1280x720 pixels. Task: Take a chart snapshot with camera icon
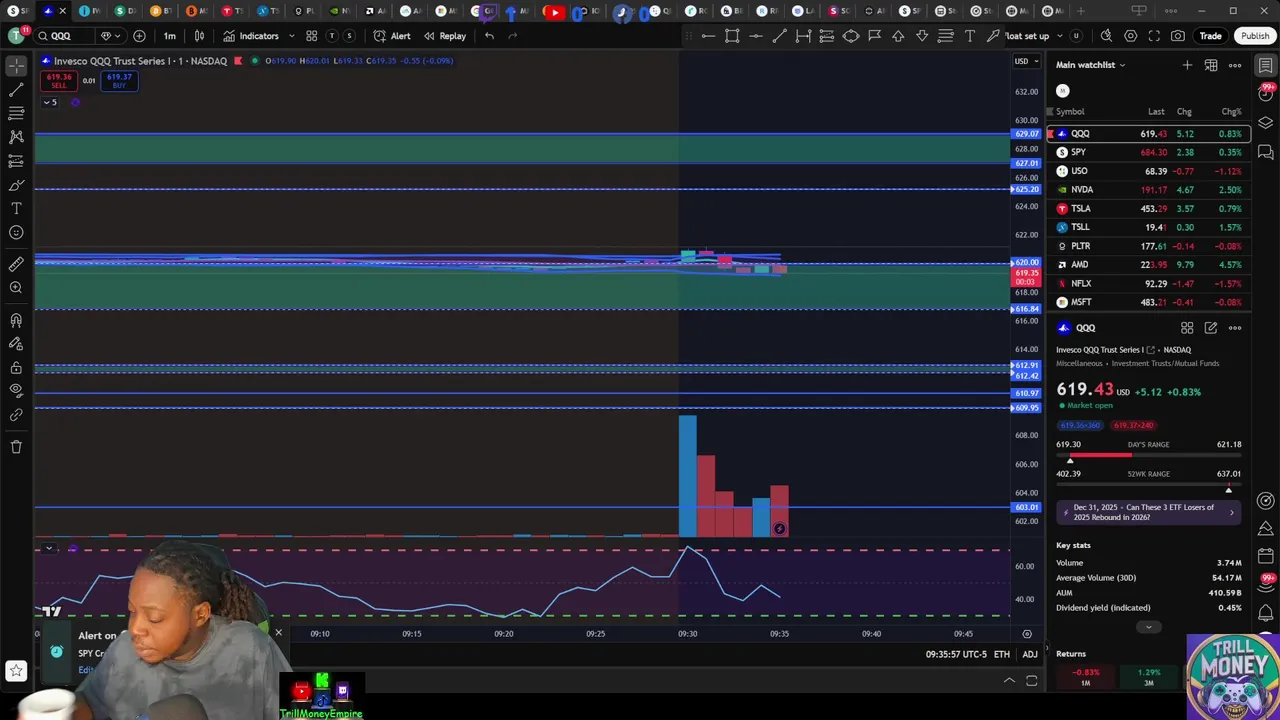[1178, 36]
